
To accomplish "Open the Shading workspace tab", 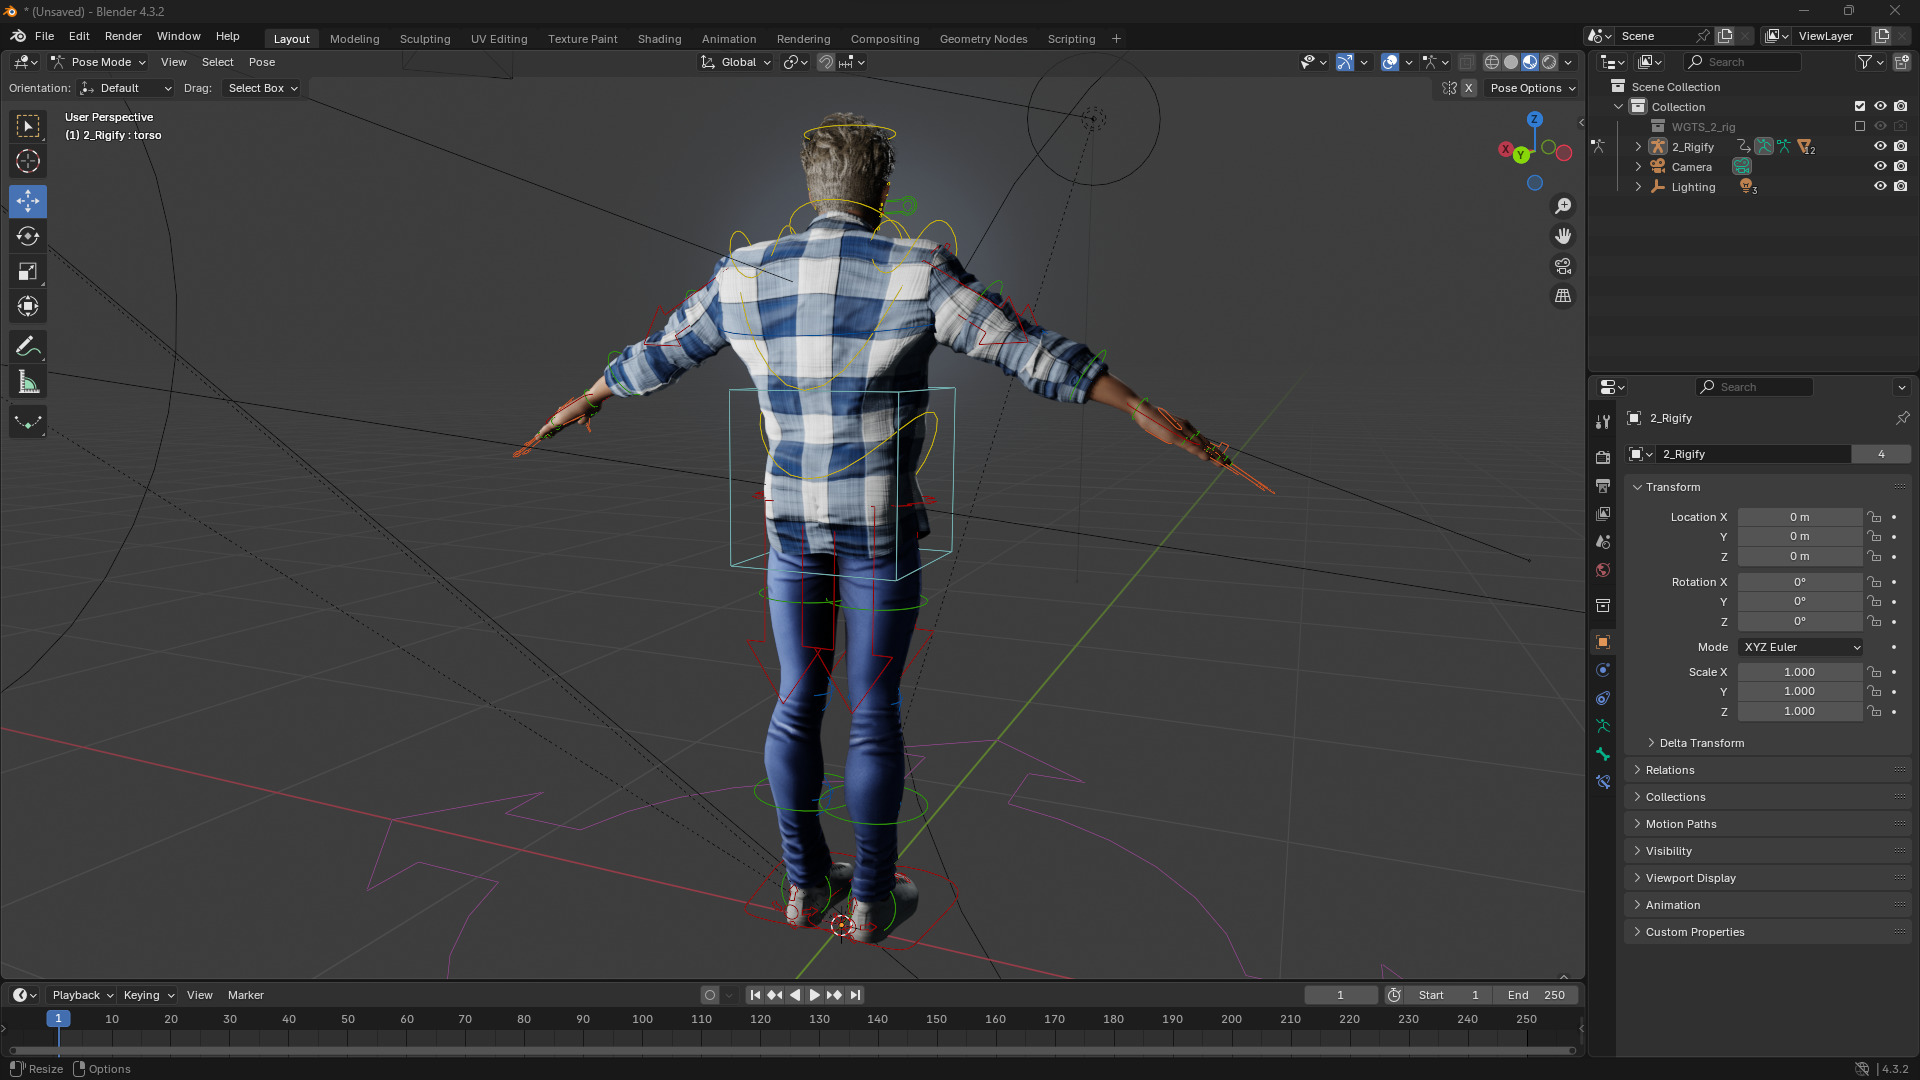I will pos(659,39).
